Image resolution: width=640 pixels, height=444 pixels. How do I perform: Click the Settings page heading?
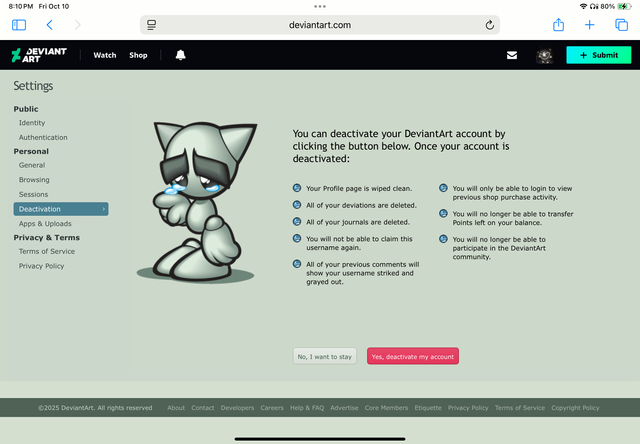[33, 86]
